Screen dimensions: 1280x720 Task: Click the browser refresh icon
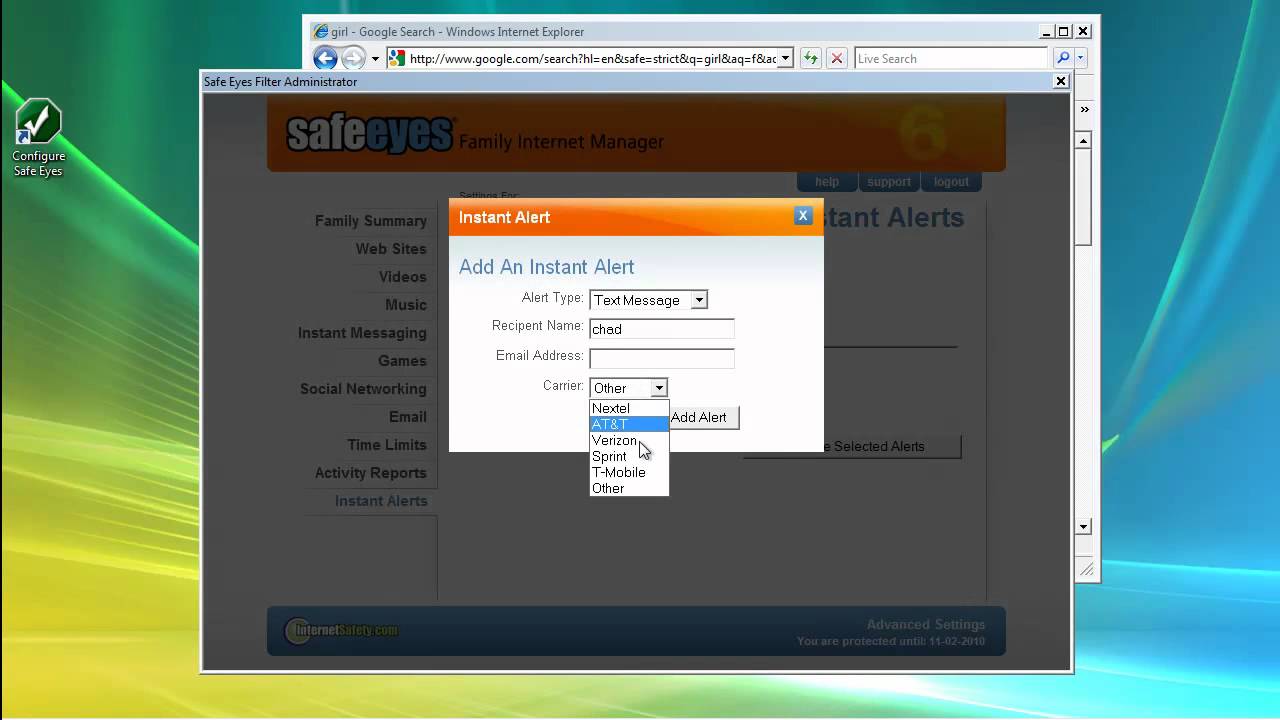[x=810, y=58]
